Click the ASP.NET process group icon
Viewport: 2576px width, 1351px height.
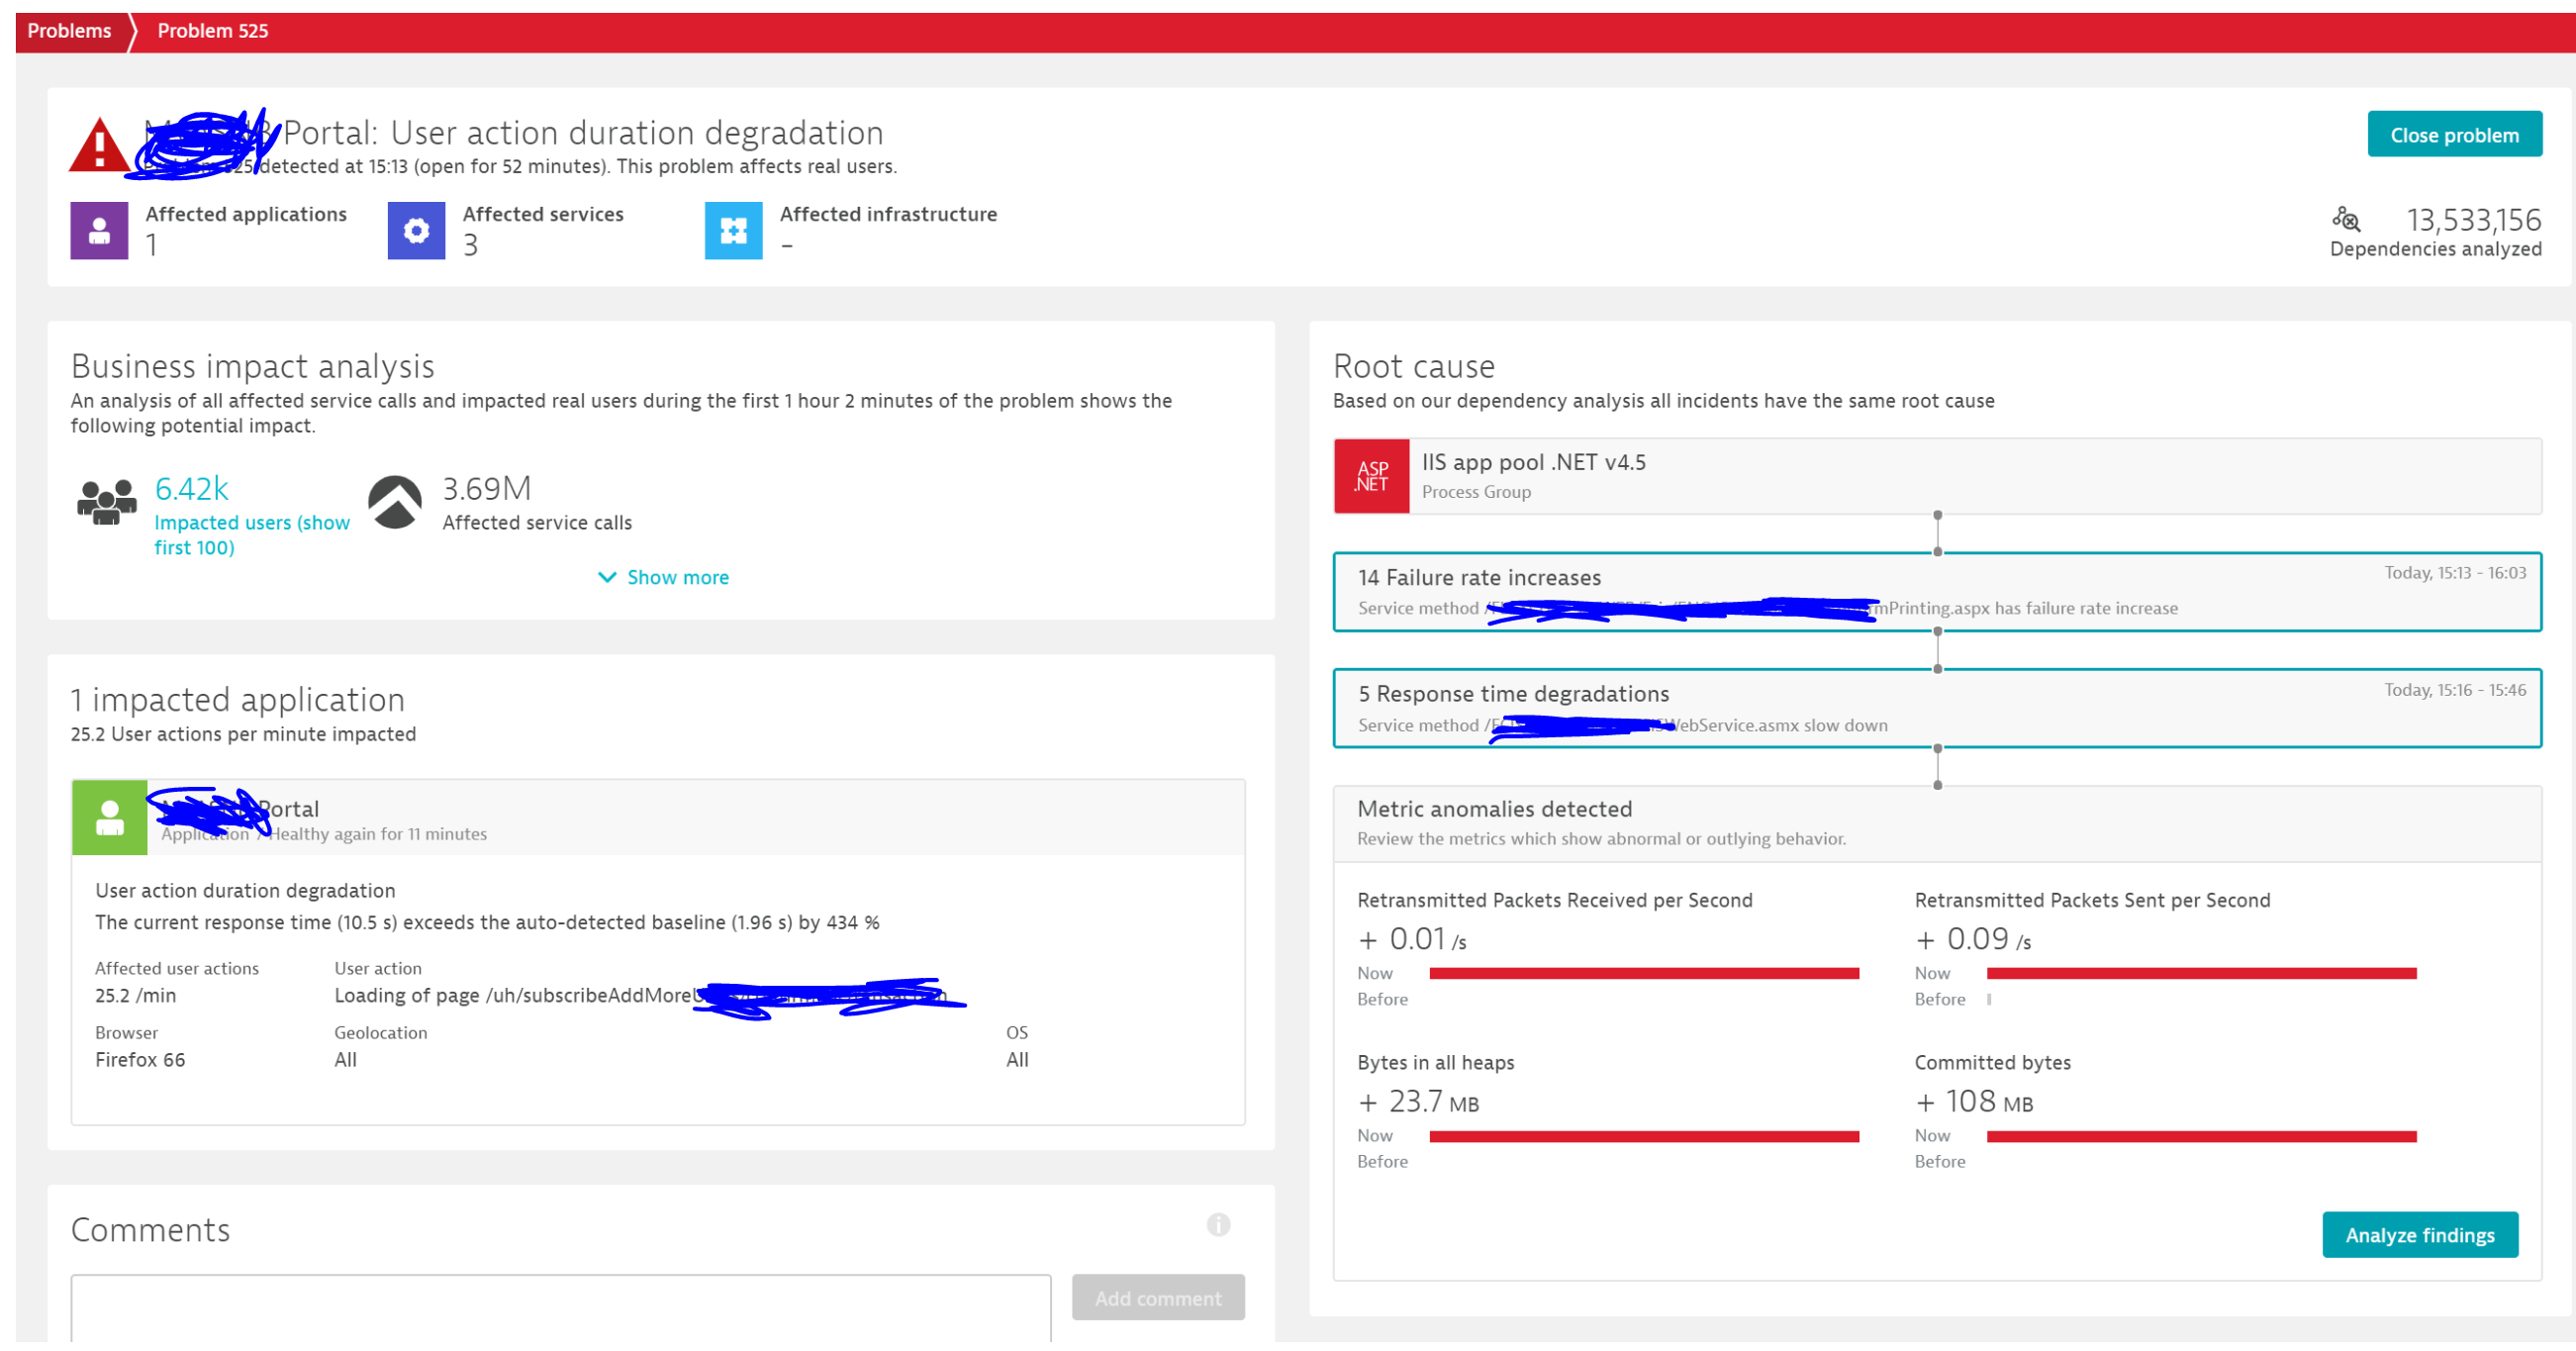[1371, 477]
